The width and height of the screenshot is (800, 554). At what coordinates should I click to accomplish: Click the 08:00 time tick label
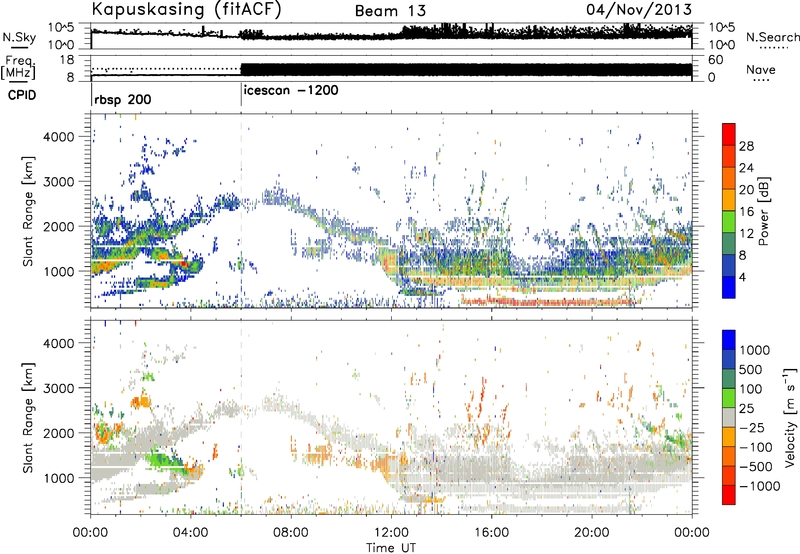291,533
